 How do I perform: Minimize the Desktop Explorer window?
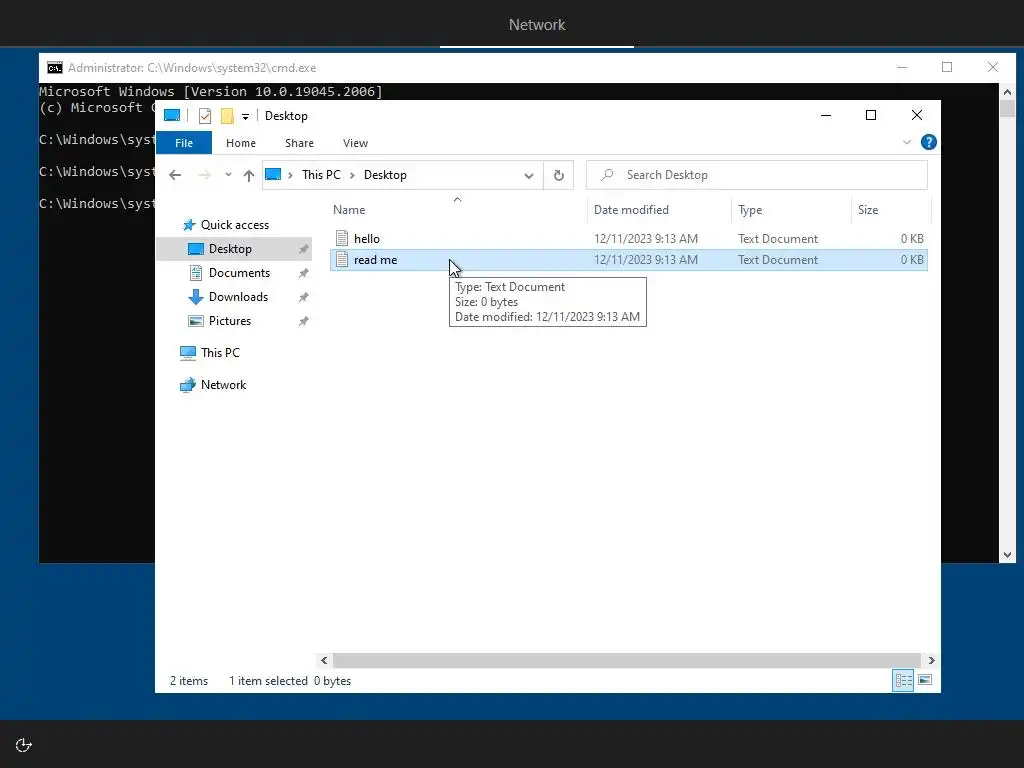pos(825,116)
